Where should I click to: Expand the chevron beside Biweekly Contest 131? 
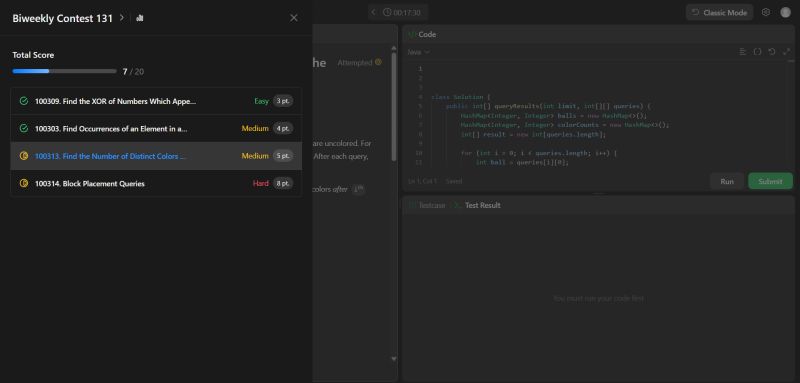(x=121, y=17)
